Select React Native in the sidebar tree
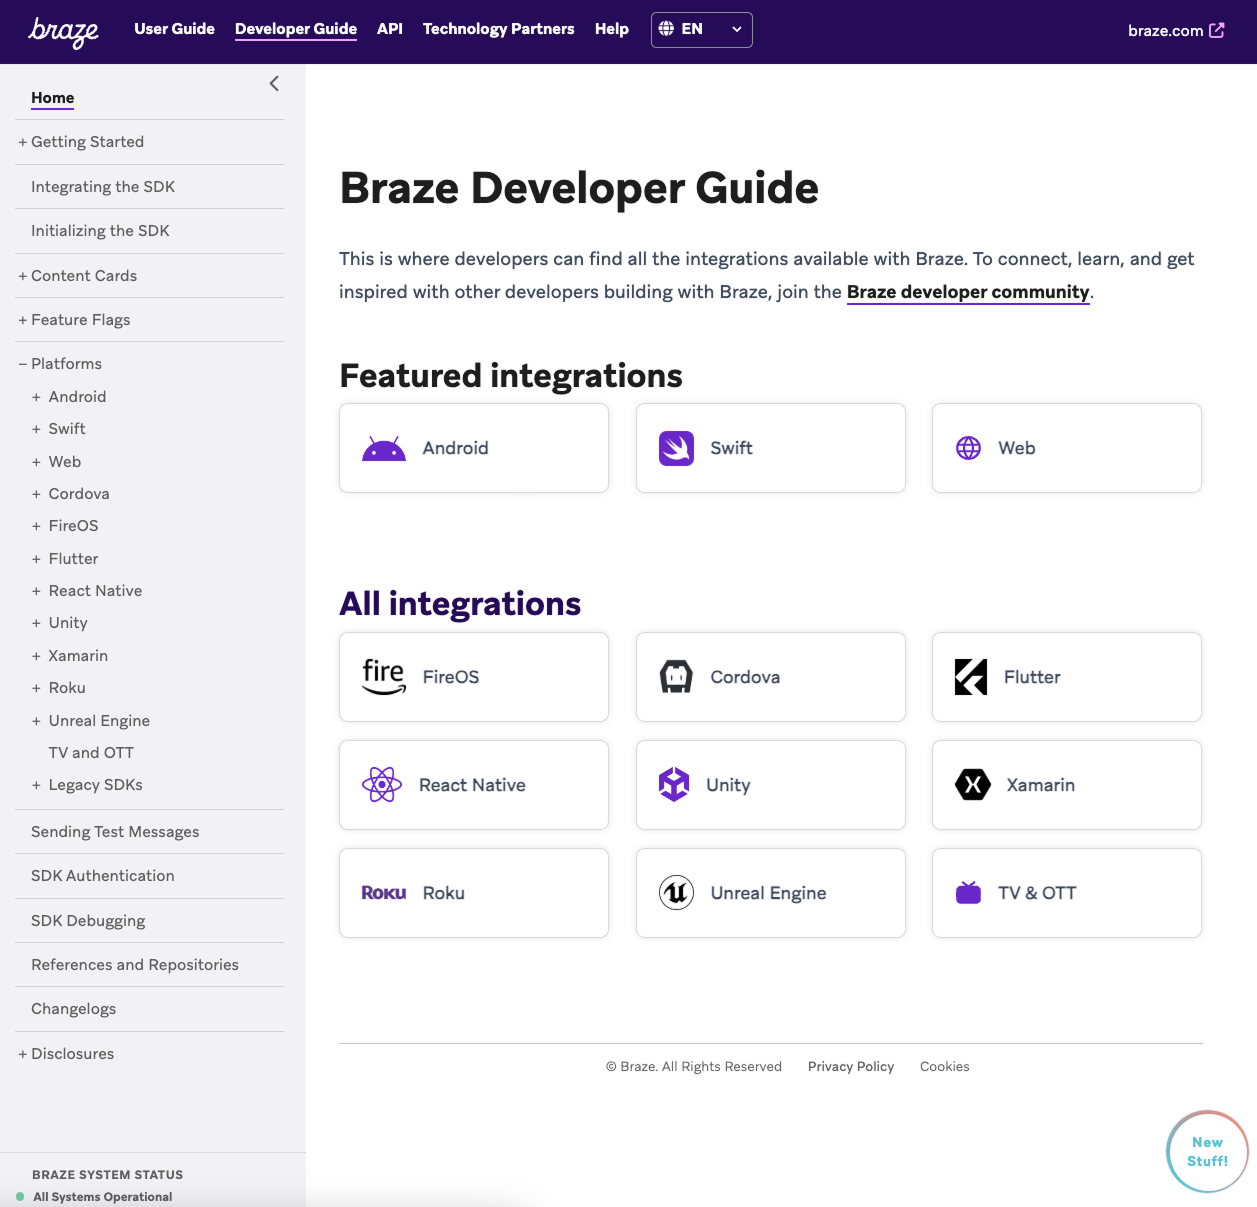 tap(95, 591)
